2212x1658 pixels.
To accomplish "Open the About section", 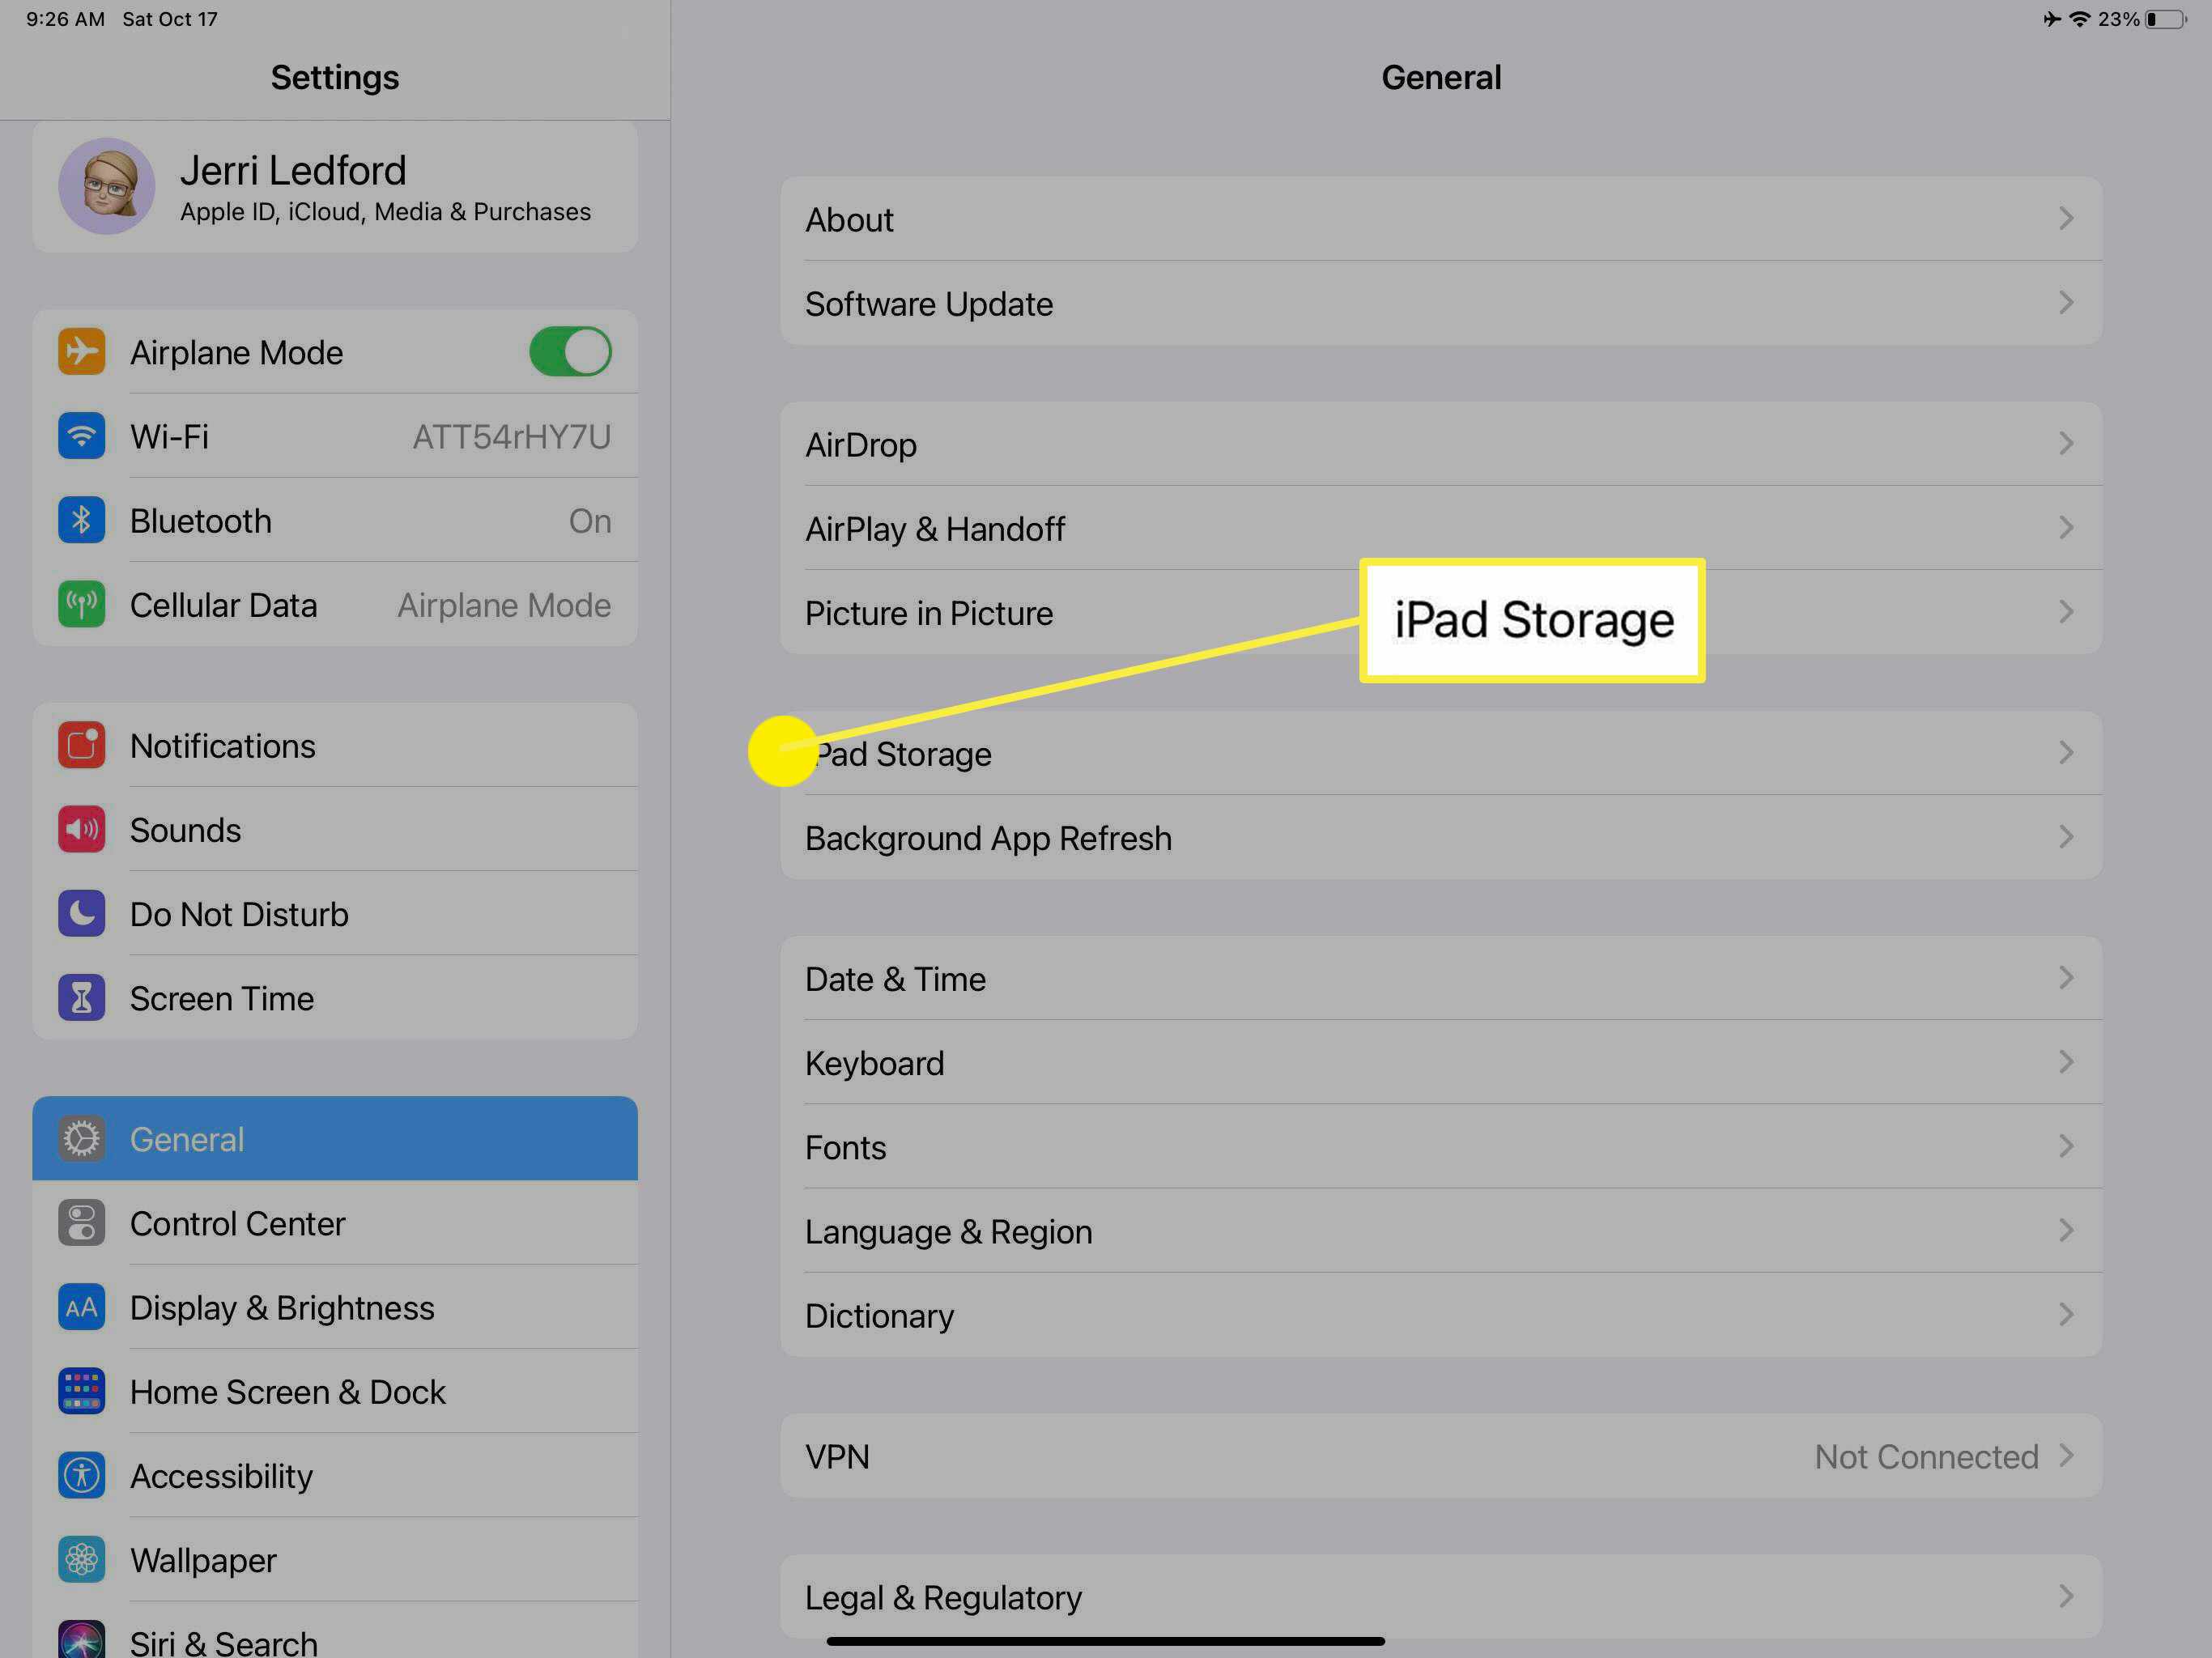I will (1440, 219).
